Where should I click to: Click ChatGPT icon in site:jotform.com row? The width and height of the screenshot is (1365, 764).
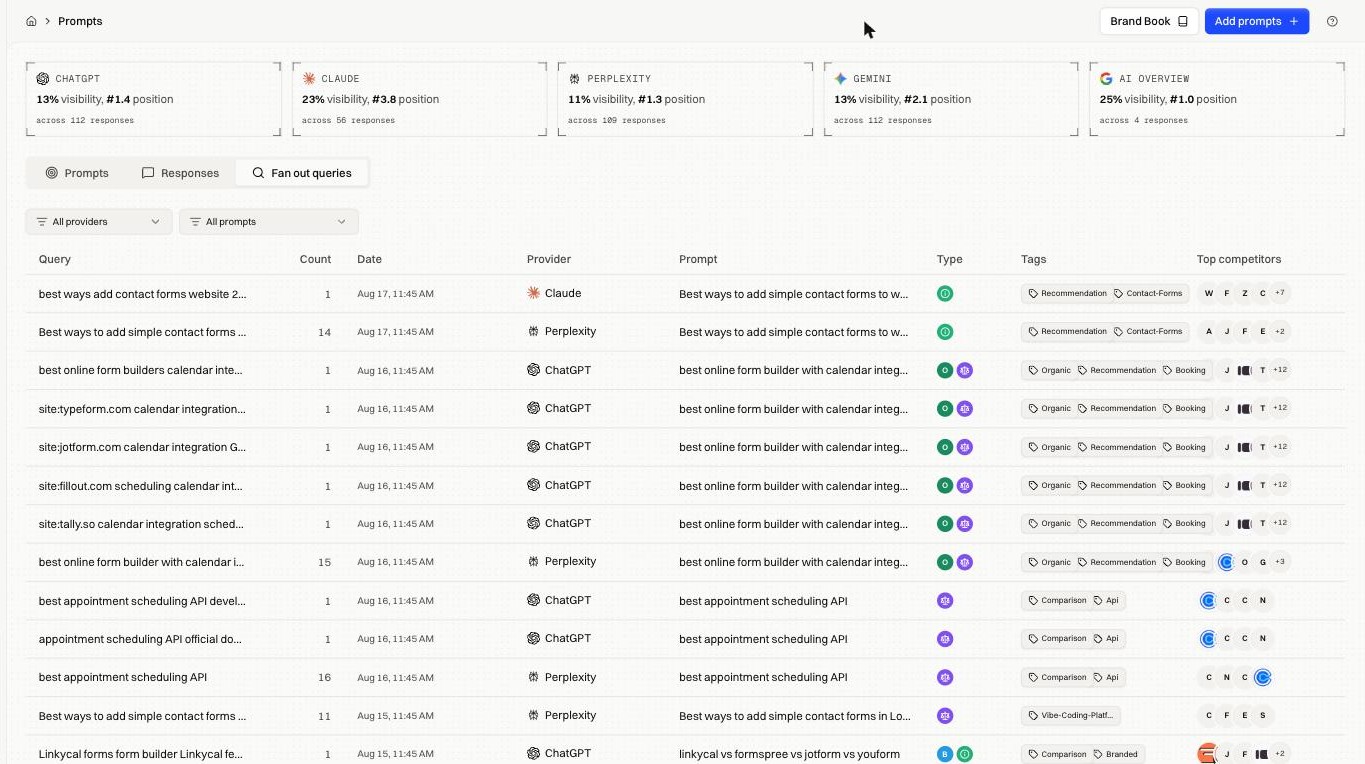tap(534, 446)
